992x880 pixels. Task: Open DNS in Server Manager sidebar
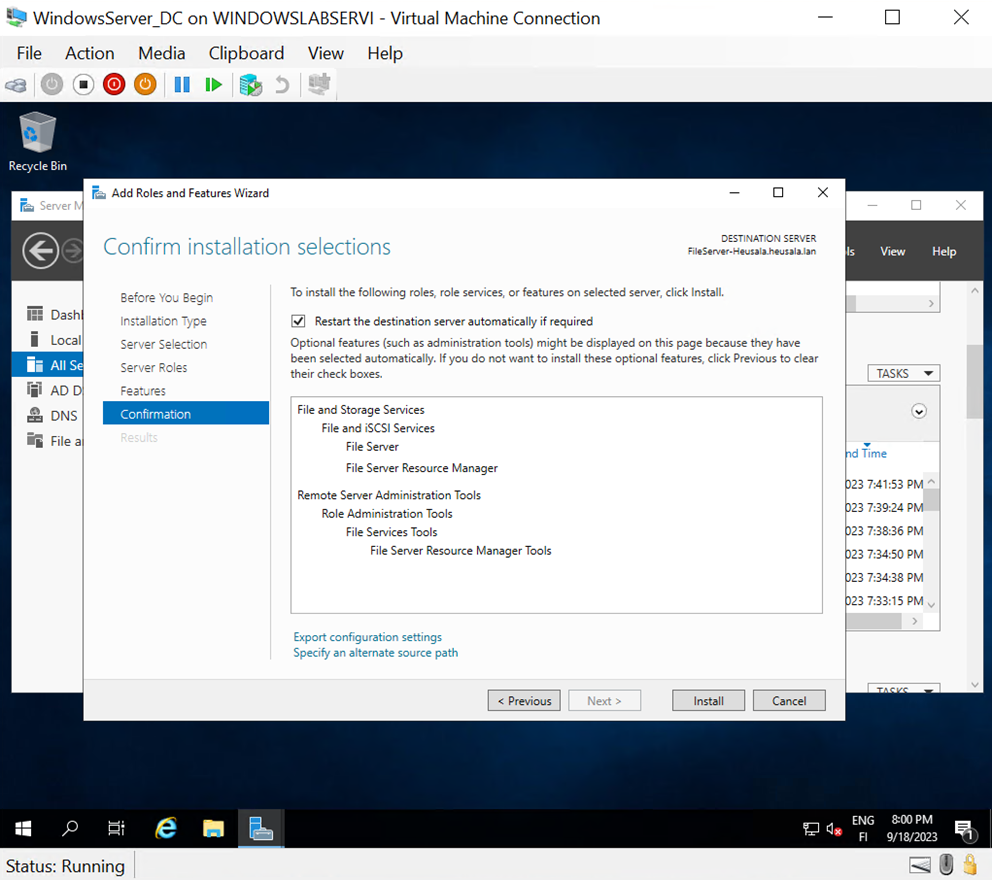coord(57,415)
